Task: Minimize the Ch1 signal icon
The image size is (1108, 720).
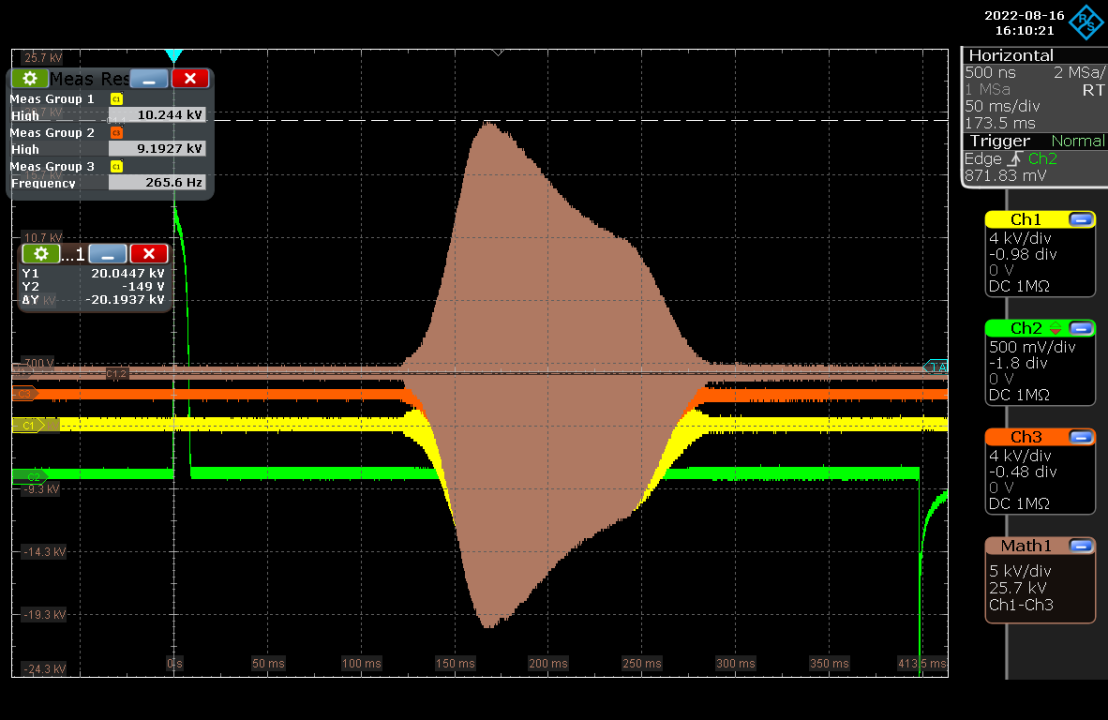Action: pos(1081,220)
